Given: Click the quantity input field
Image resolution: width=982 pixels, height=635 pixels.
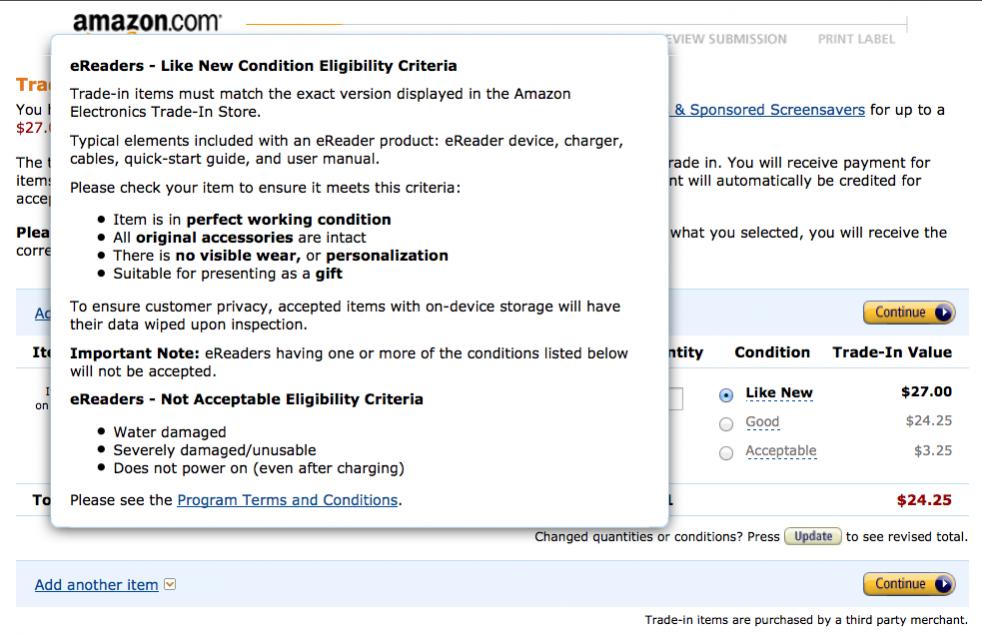Looking at the screenshot, I should point(675,399).
